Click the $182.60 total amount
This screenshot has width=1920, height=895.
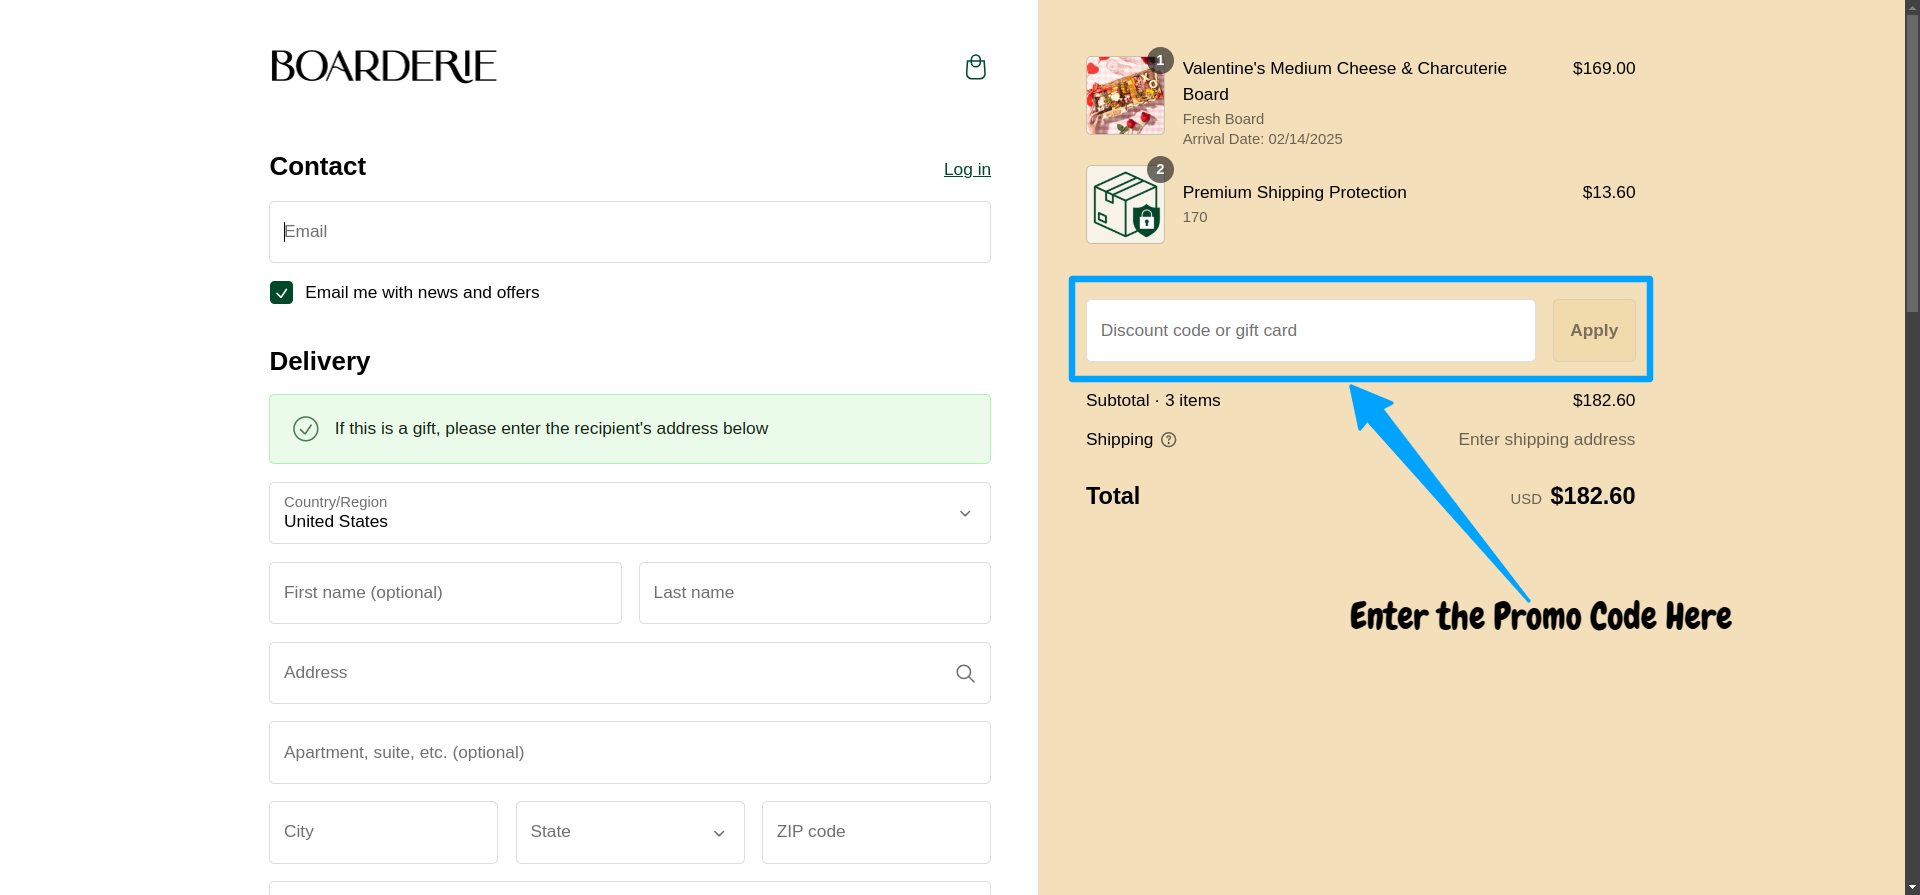[x=1592, y=496]
